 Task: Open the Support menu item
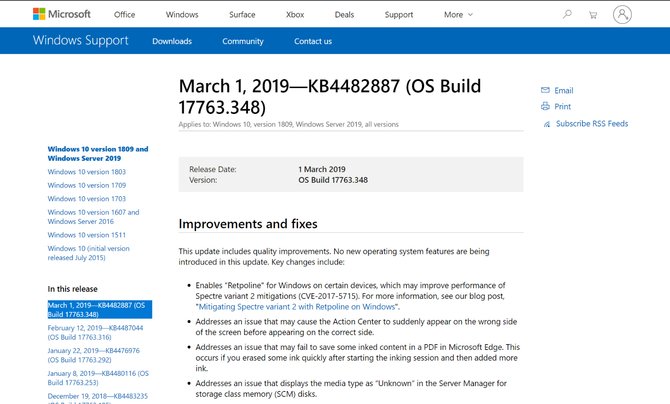tap(399, 15)
